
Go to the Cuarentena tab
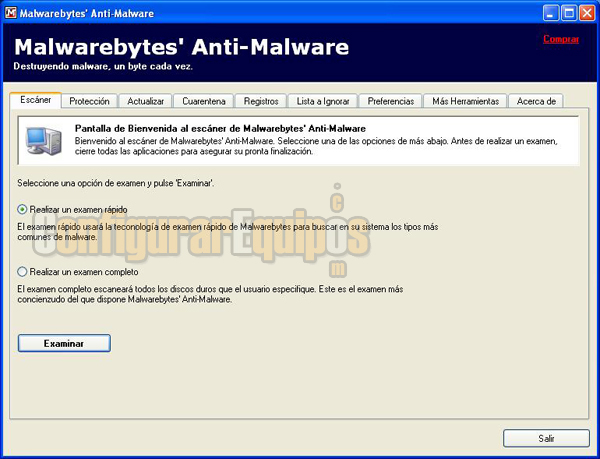click(x=204, y=101)
